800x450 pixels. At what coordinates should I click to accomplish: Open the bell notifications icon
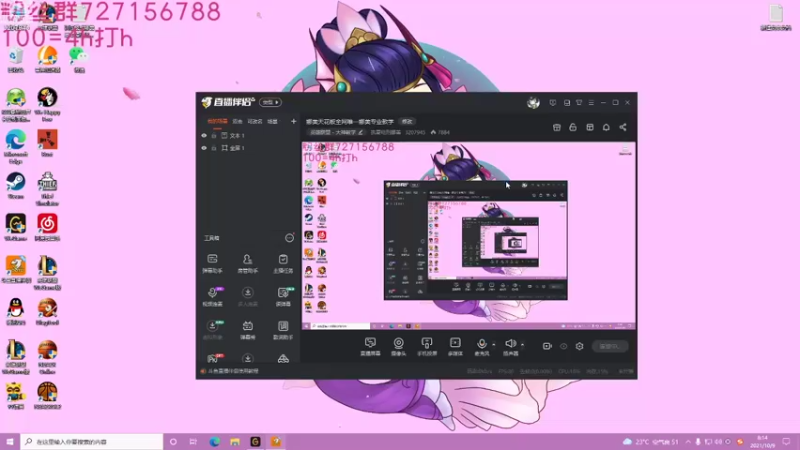tap(606, 127)
